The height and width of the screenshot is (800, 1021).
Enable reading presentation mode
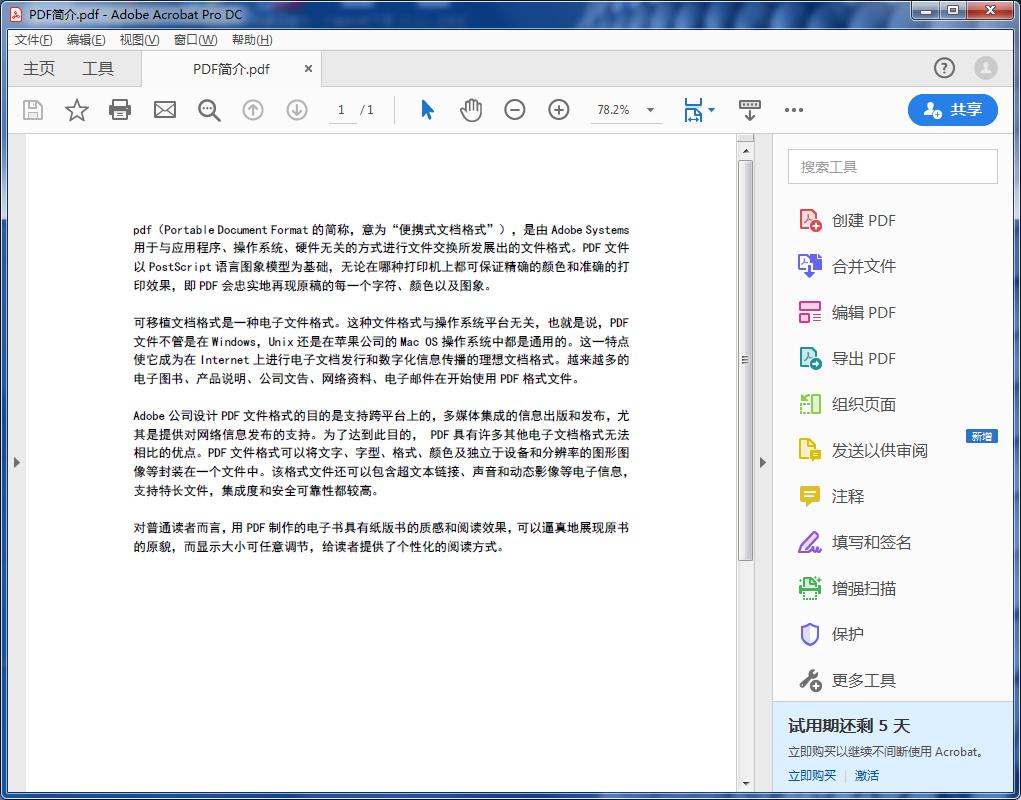click(749, 110)
